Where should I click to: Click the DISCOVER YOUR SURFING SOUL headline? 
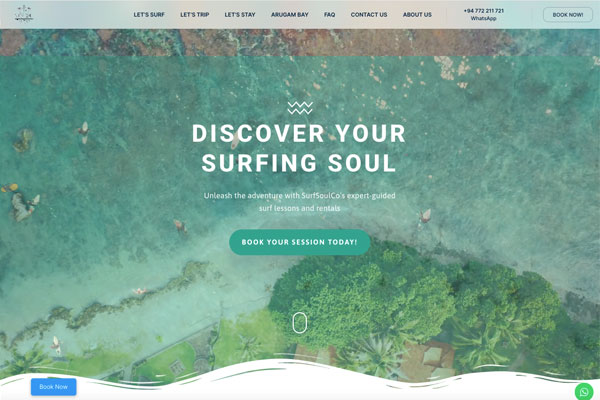pos(299,148)
